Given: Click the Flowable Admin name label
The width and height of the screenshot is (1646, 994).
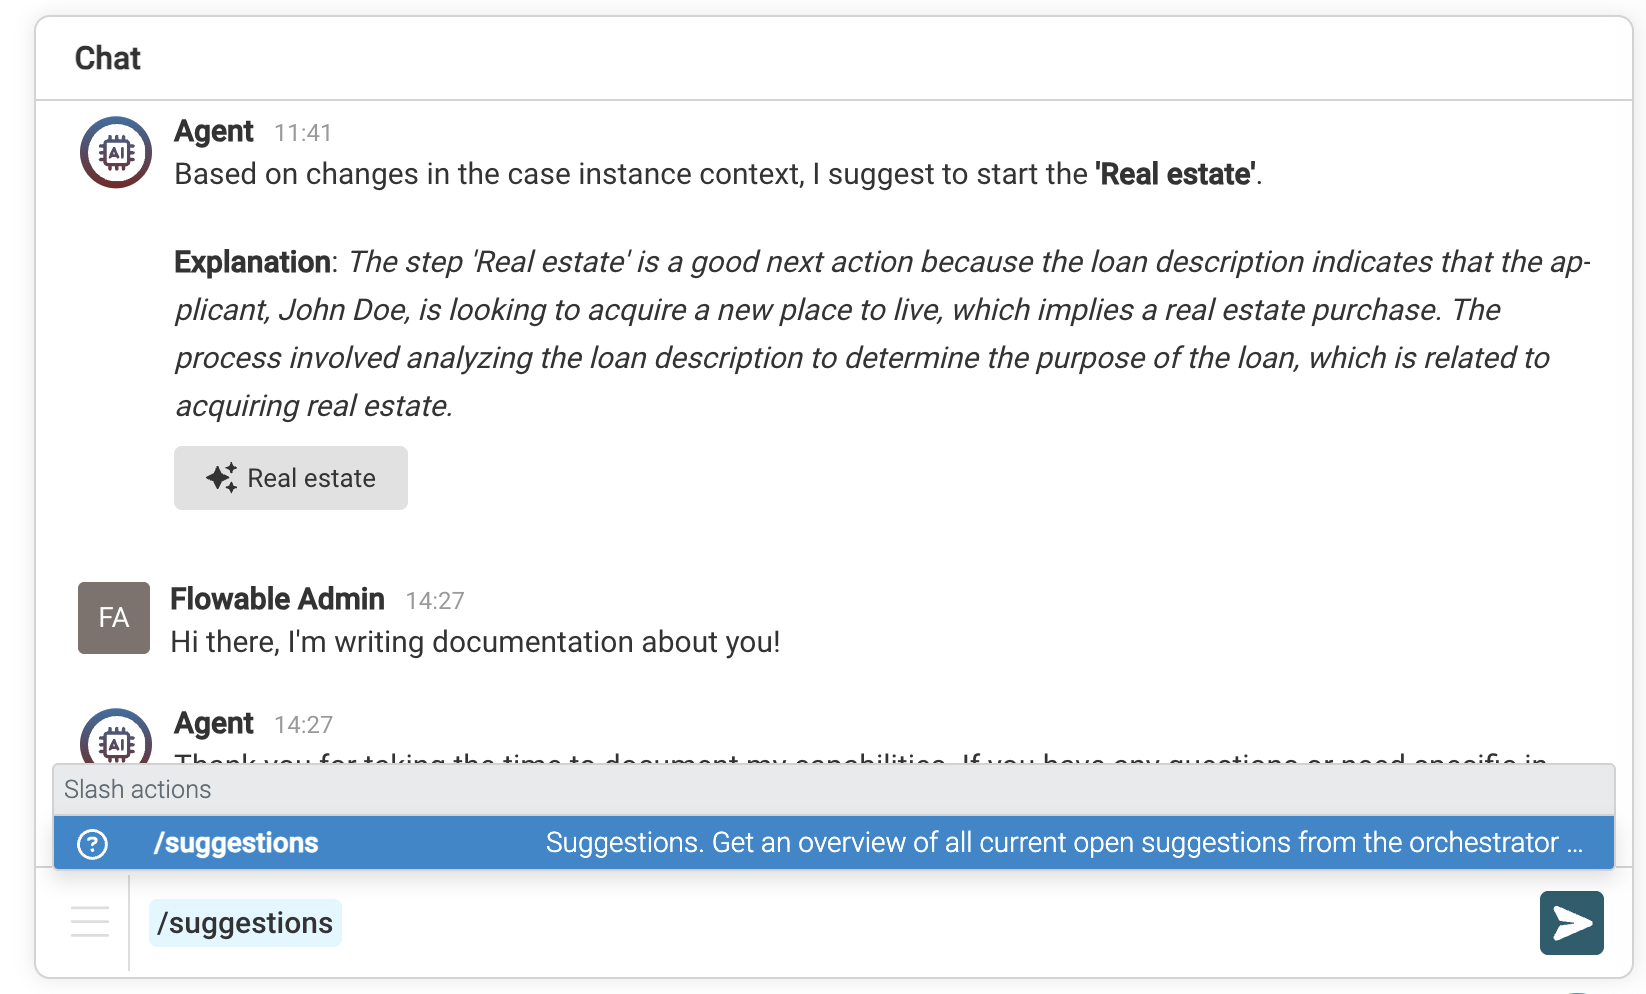Looking at the screenshot, I should coord(277,598).
